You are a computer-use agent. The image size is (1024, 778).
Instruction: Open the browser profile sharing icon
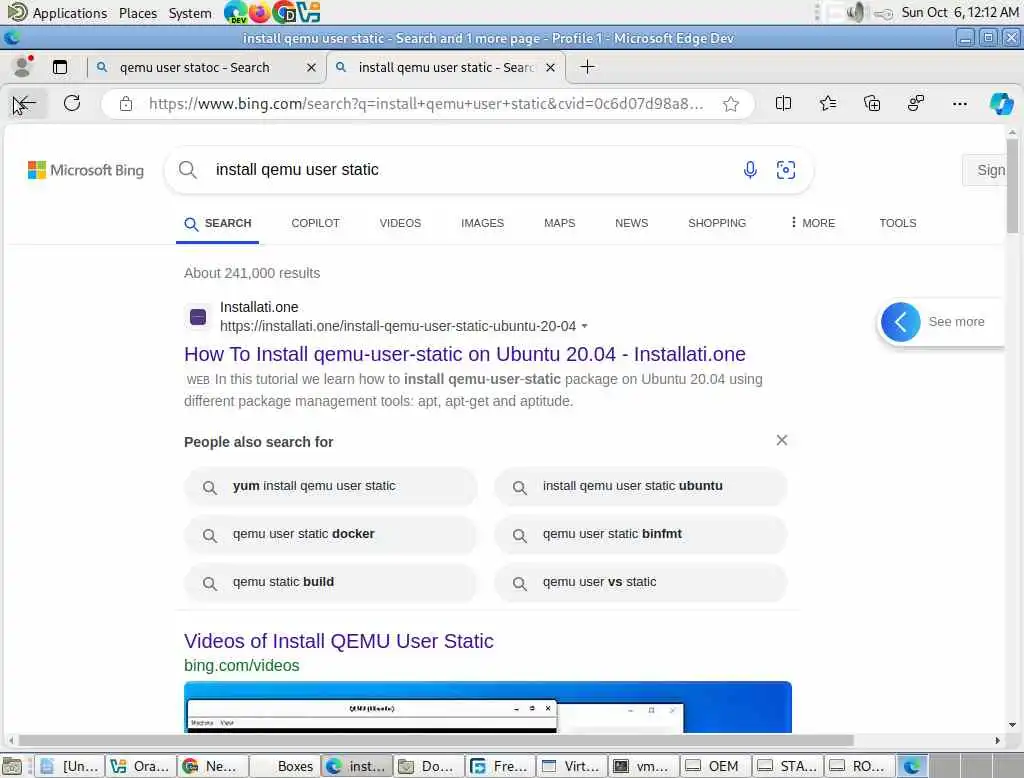point(916,103)
